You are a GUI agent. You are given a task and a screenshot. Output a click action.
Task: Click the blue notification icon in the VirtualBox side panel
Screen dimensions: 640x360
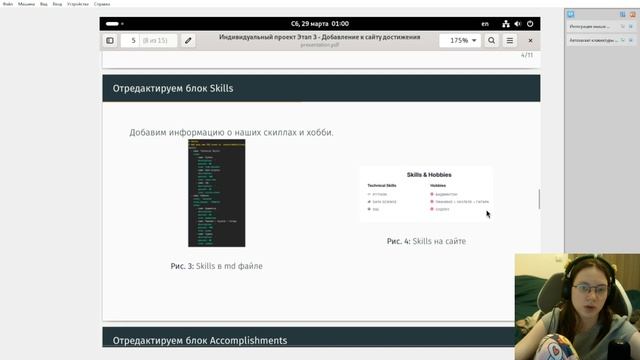click(x=570, y=14)
